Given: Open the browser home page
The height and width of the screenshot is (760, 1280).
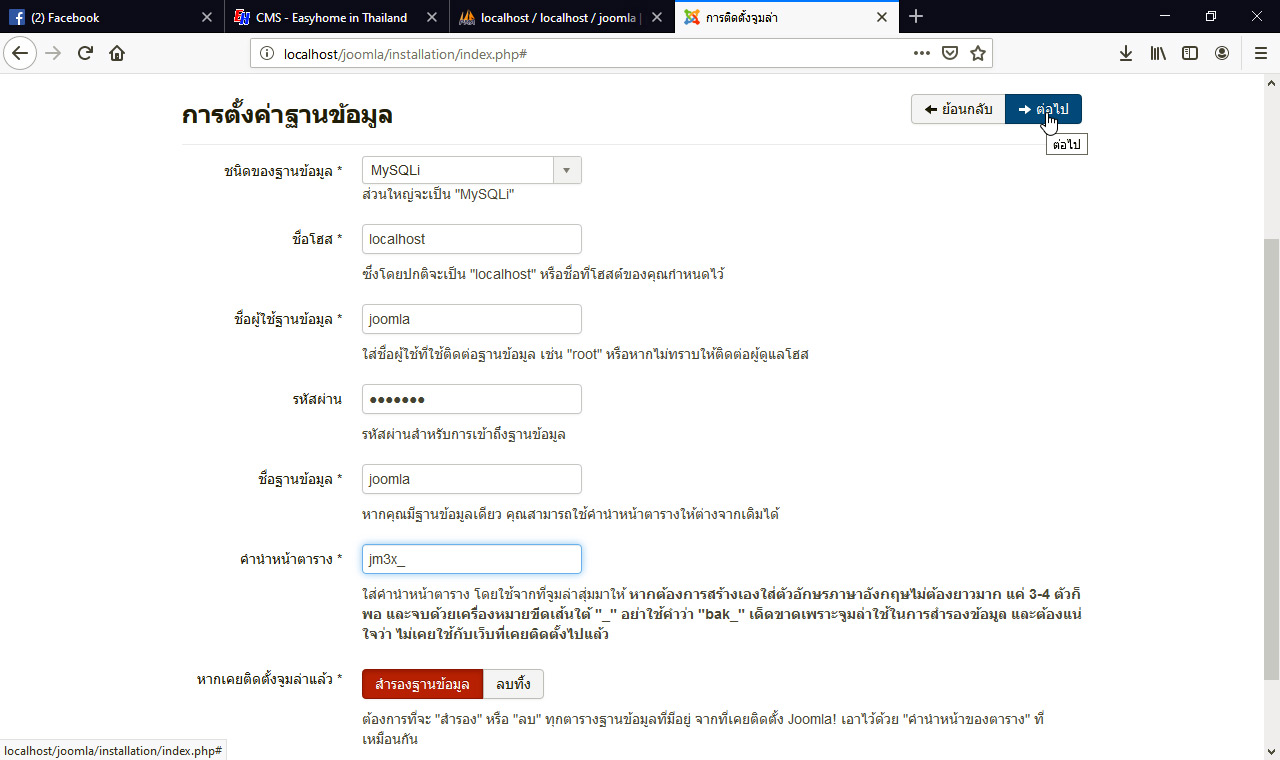Looking at the screenshot, I should click(x=117, y=53).
